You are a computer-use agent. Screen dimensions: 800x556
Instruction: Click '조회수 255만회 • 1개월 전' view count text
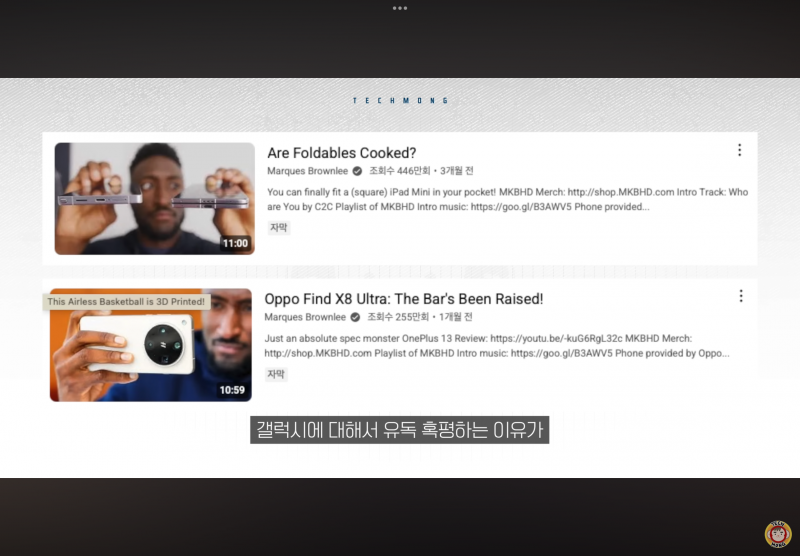pyautogui.click(x=419, y=317)
